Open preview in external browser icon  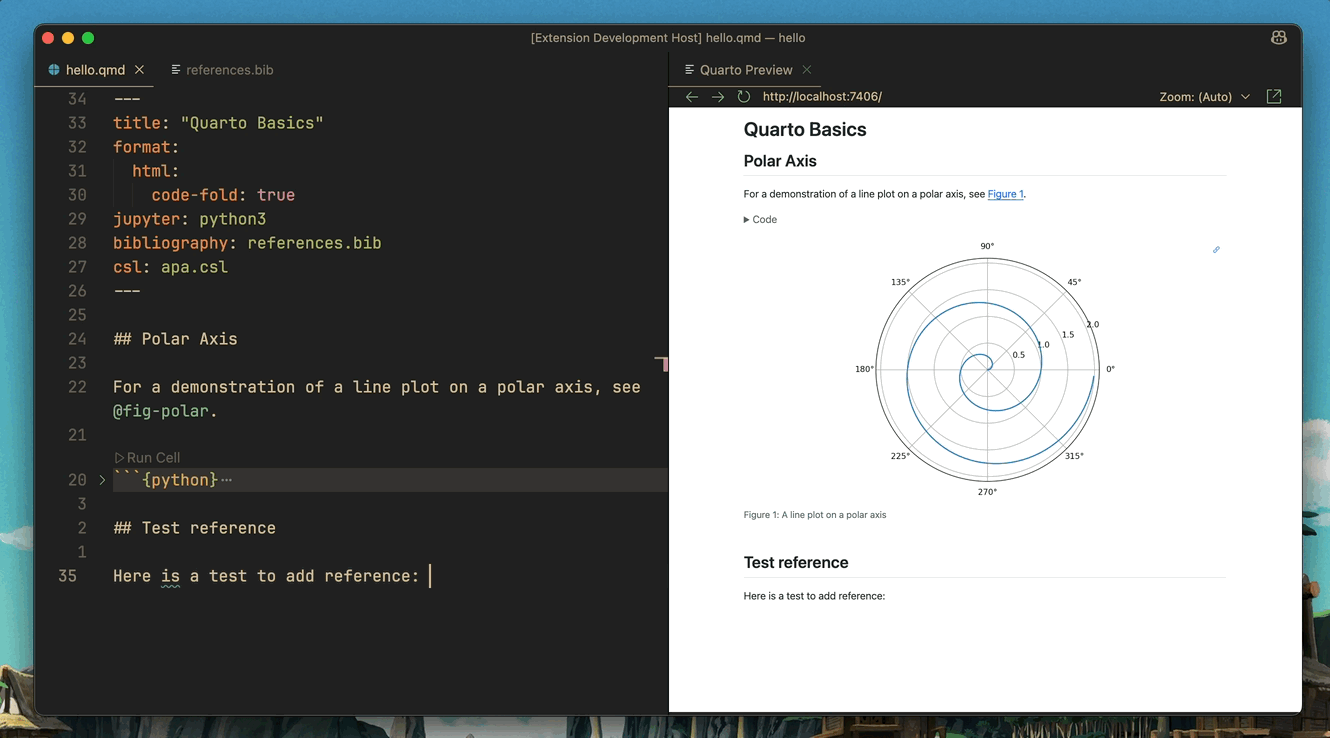1274,97
